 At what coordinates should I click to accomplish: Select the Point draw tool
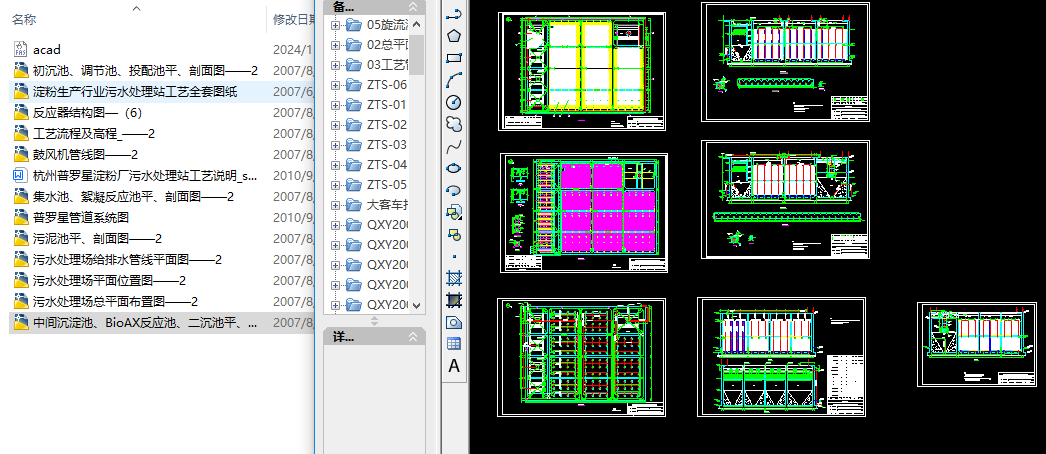[x=454, y=256]
